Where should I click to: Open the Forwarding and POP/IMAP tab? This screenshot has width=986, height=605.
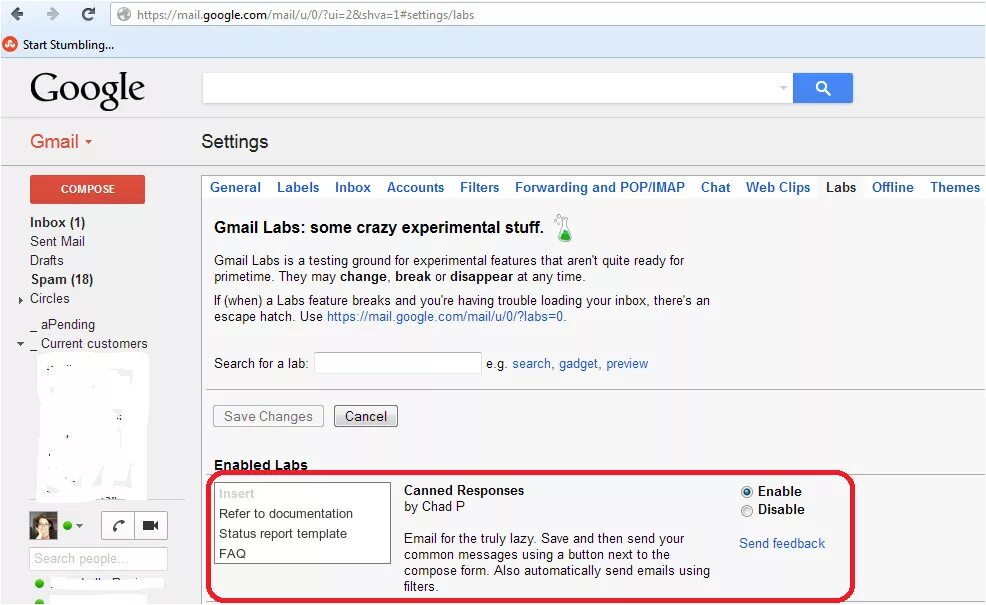pos(599,187)
